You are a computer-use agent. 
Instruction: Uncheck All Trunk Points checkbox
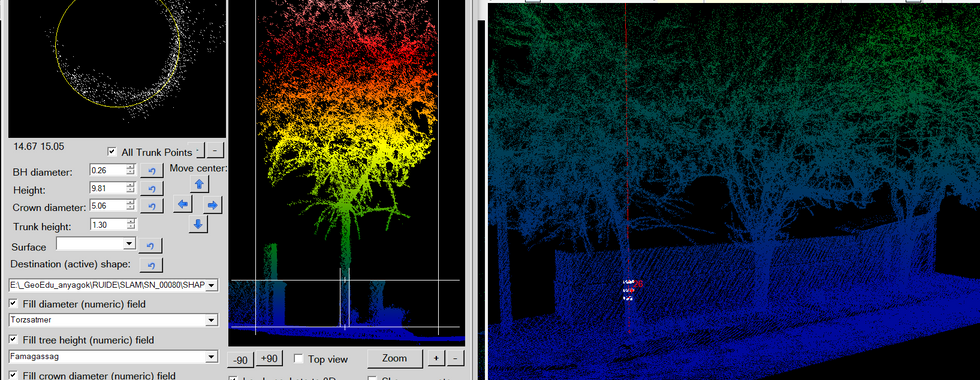112,152
